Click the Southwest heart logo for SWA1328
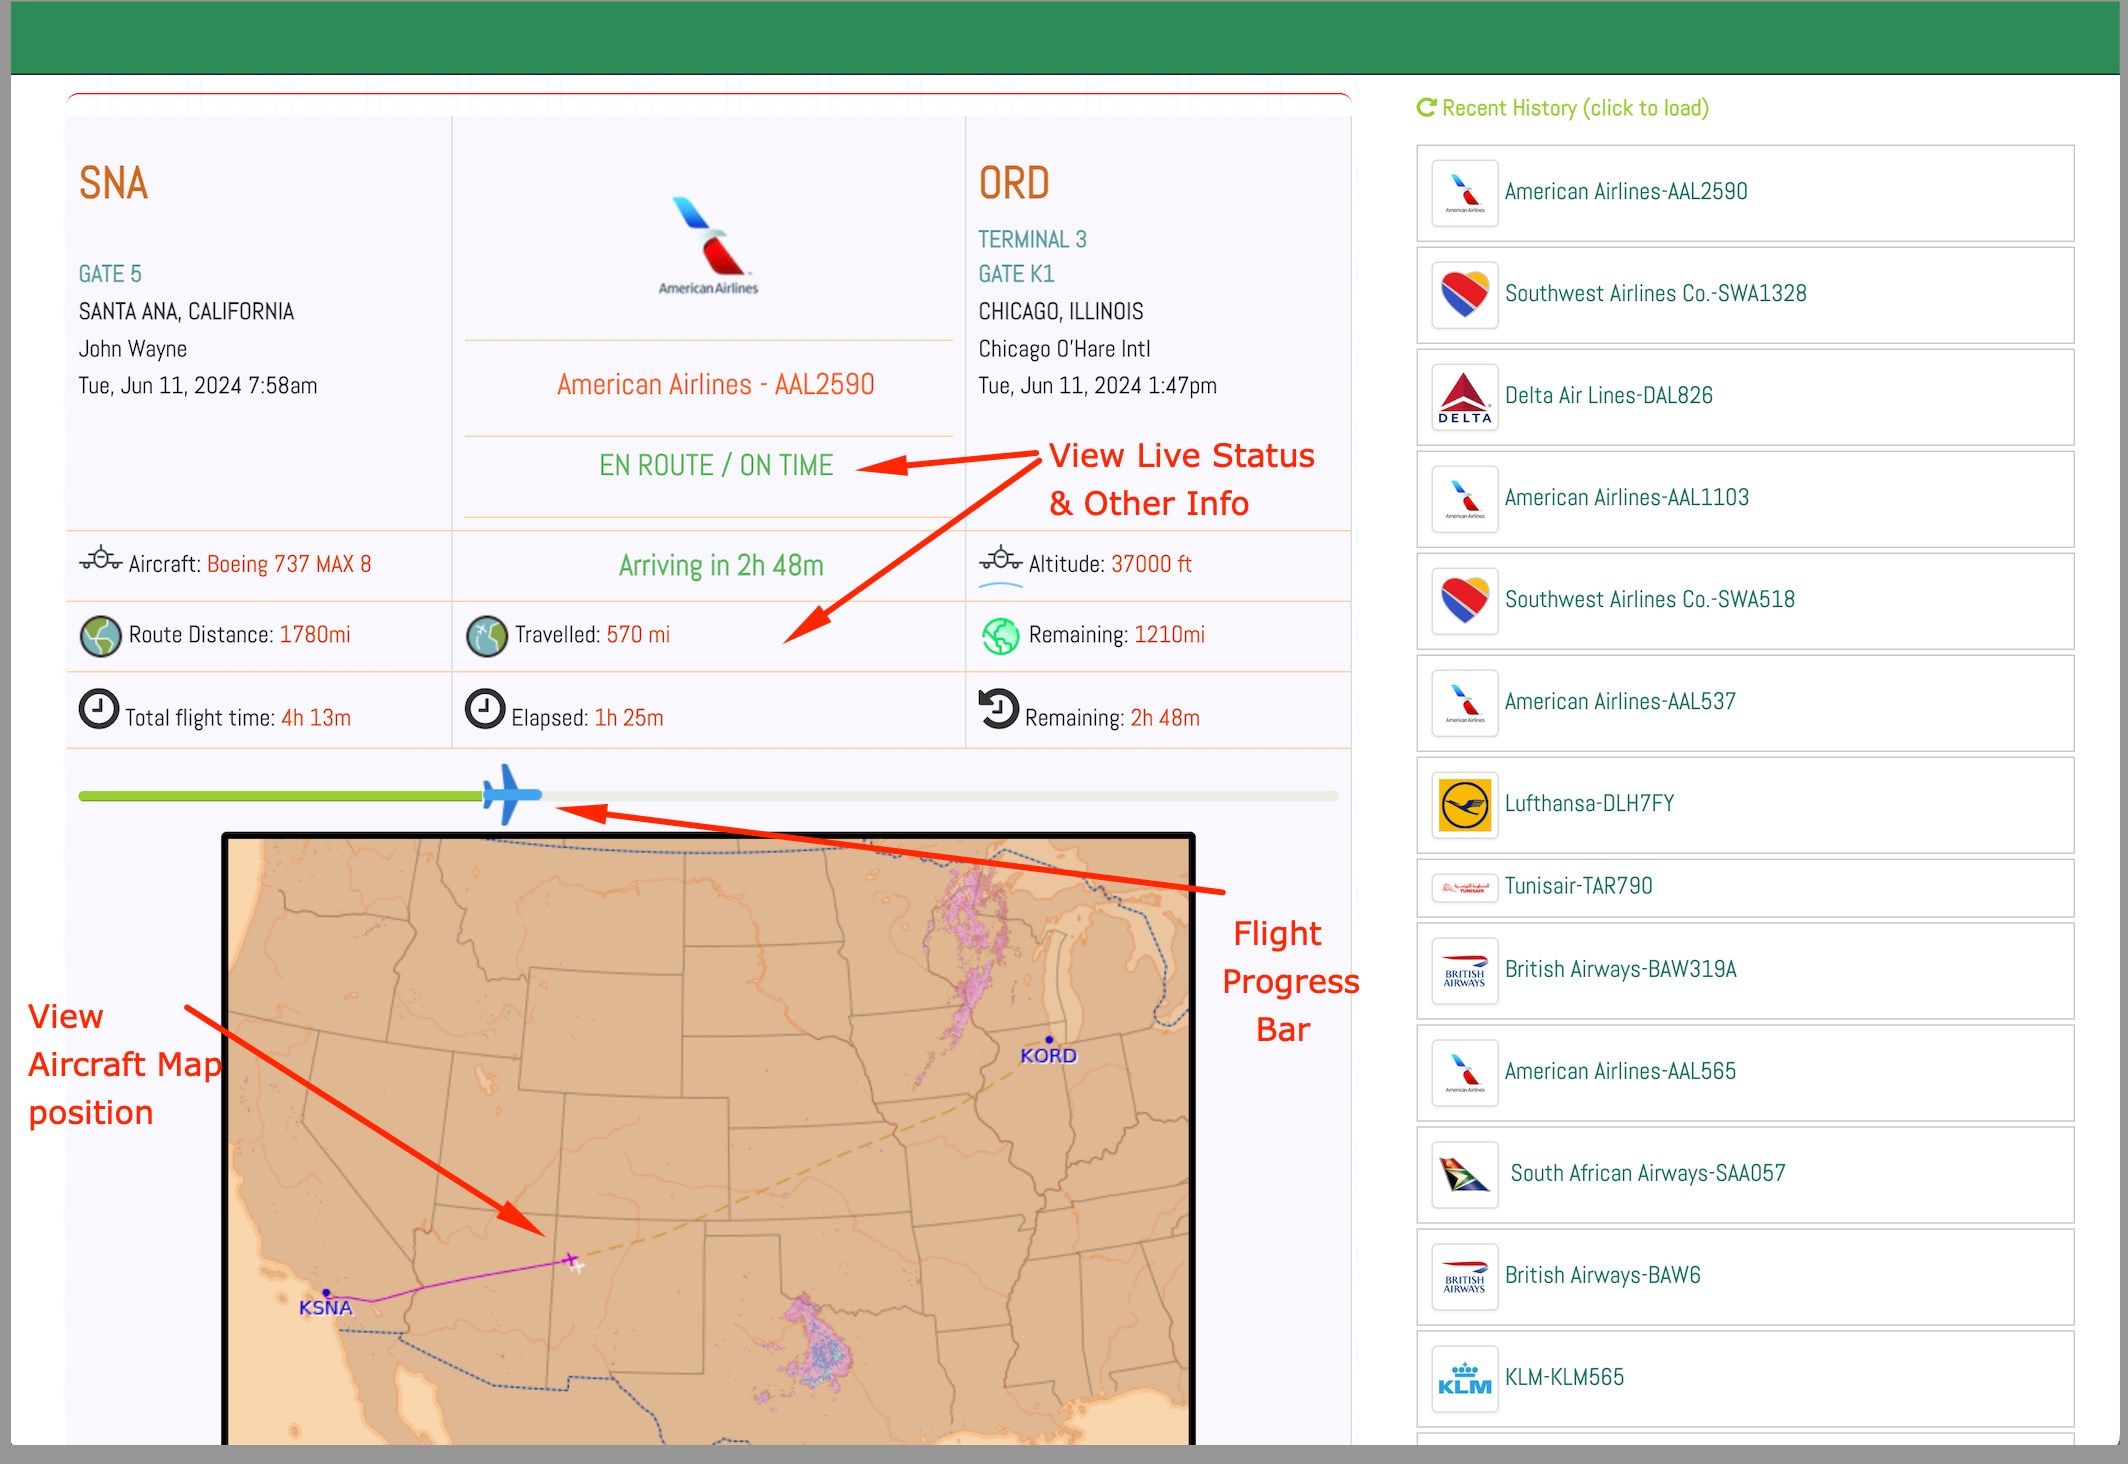 [x=1464, y=295]
